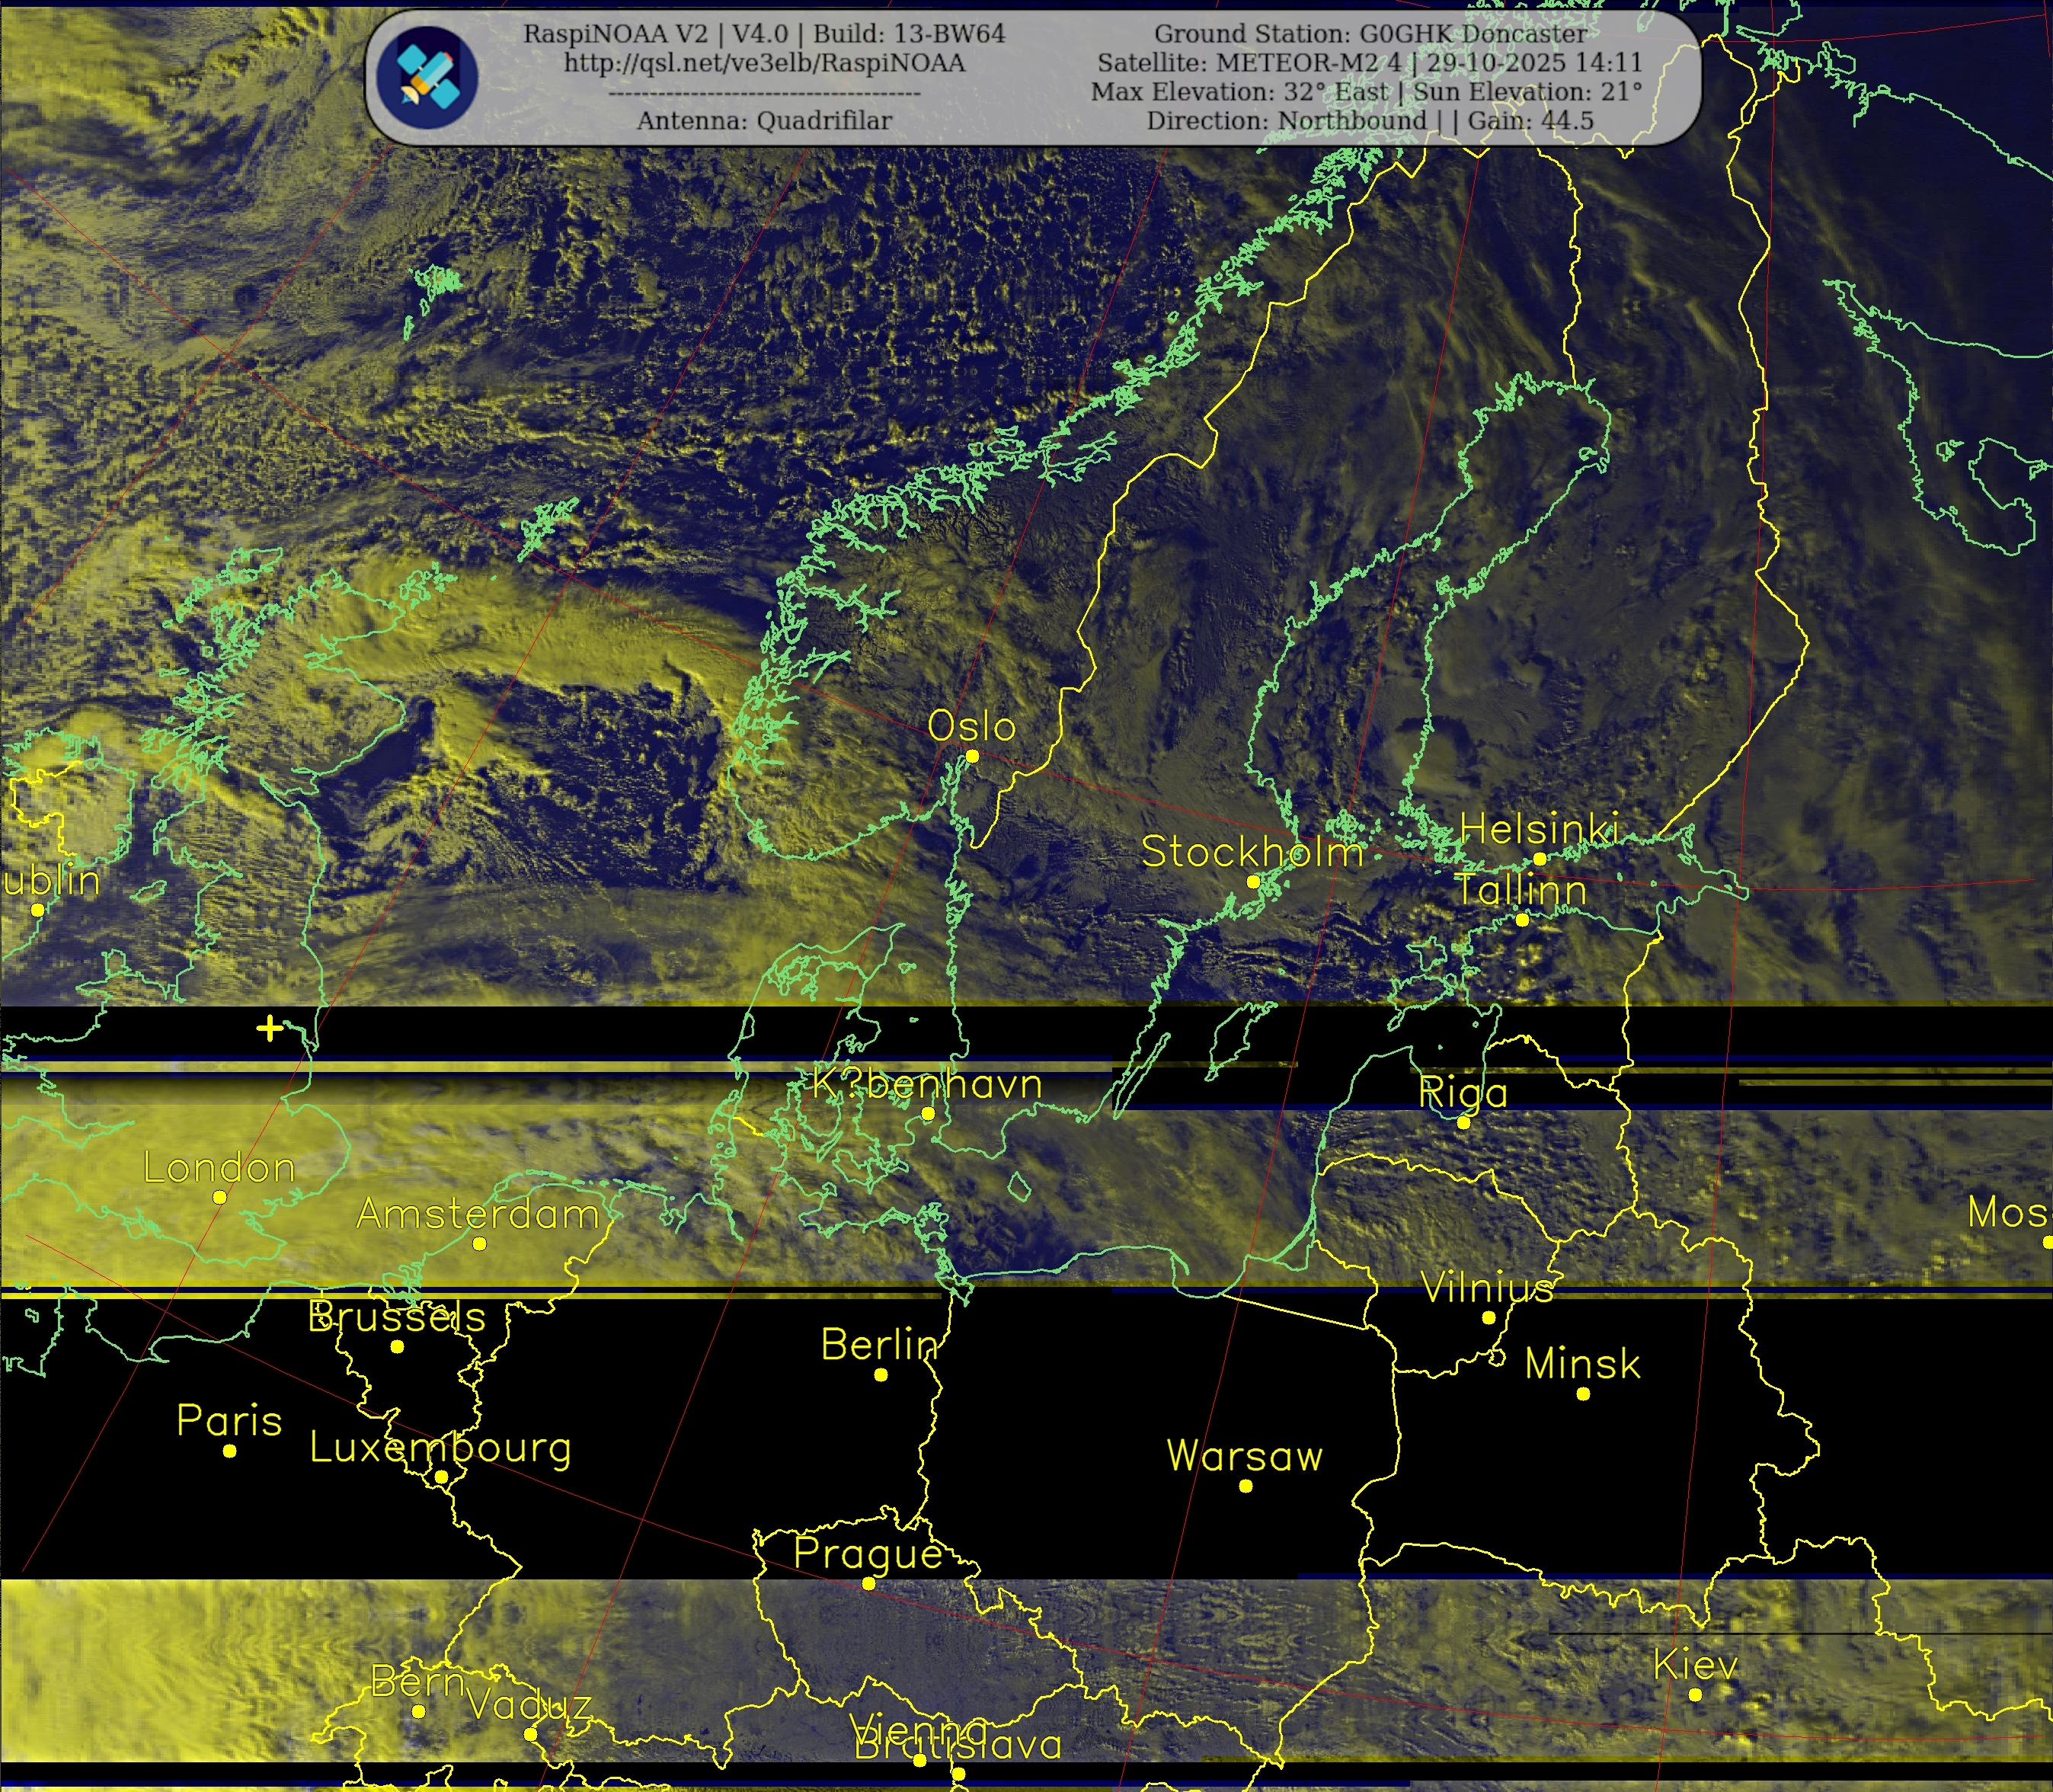Screen dimensions: 2053x1792
Task: Click the Warsaw city marker dot
Action: click(x=1246, y=1486)
